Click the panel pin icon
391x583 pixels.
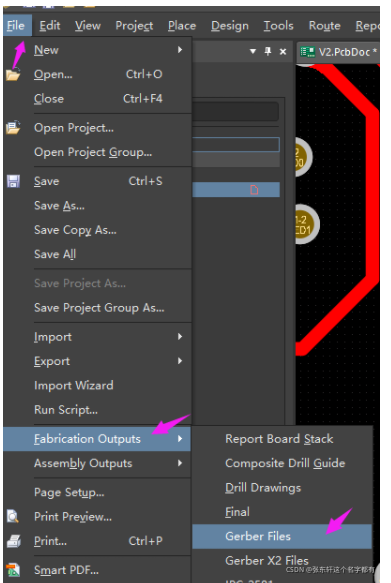268,51
